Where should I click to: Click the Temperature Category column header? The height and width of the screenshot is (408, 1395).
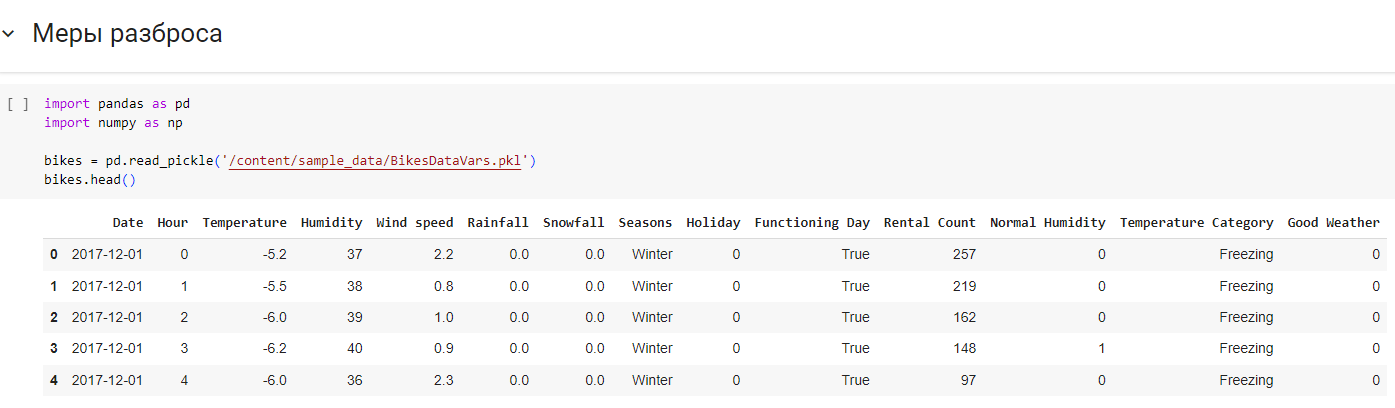tap(1197, 223)
